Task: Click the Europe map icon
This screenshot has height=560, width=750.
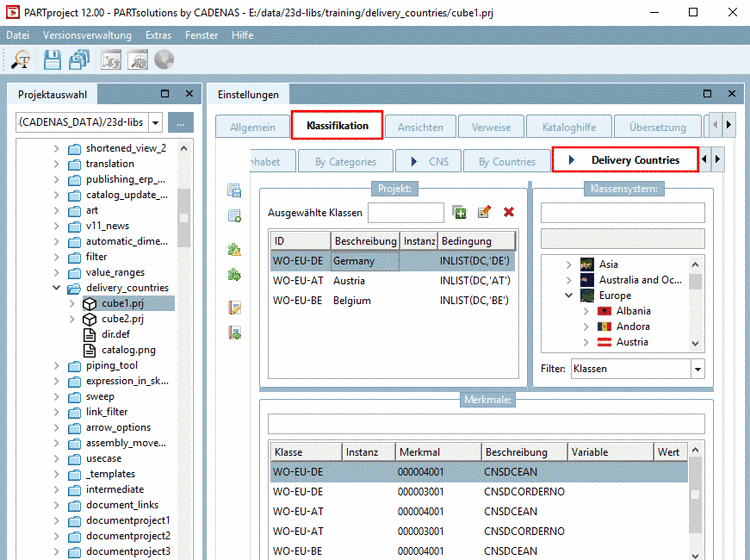Action: [x=587, y=296]
